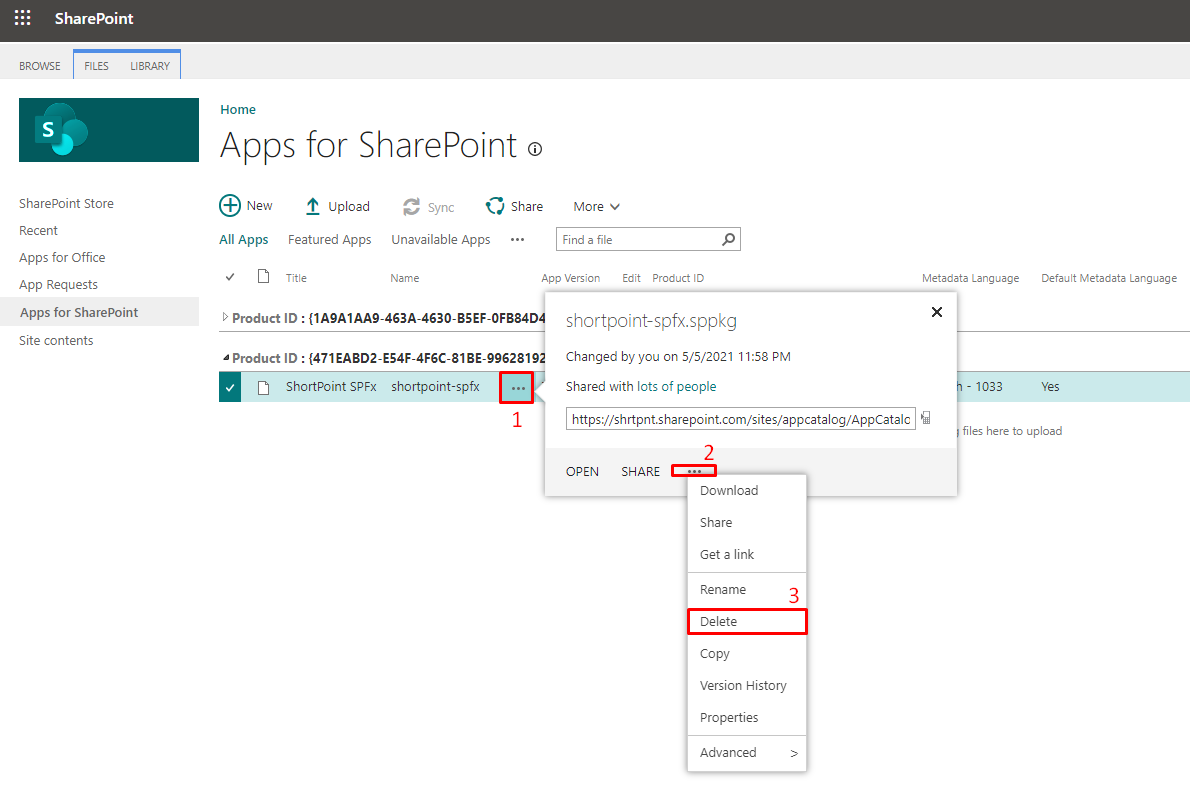The image size is (1190, 802).
Task: Open Apps for Office in sidebar
Action: (62, 258)
